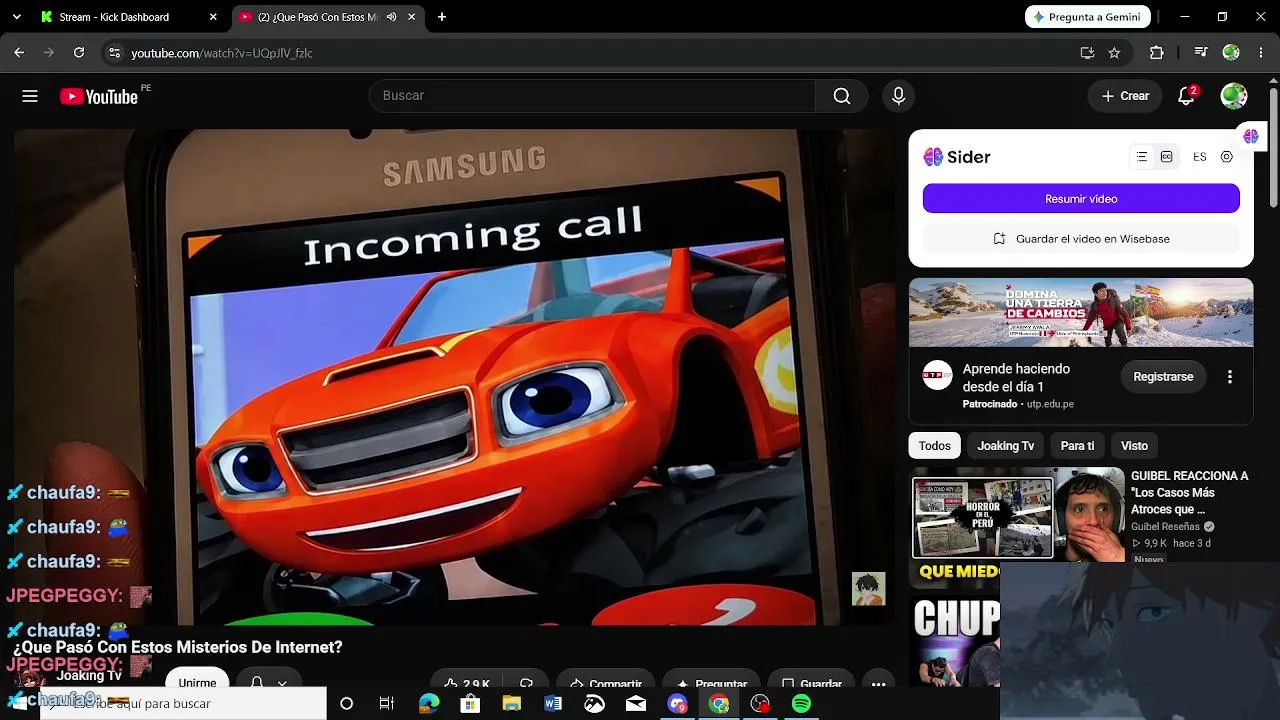This screenshot has height=720, width=1280.
Task: Open the Mail app from the taskbar
Action: 636,704
